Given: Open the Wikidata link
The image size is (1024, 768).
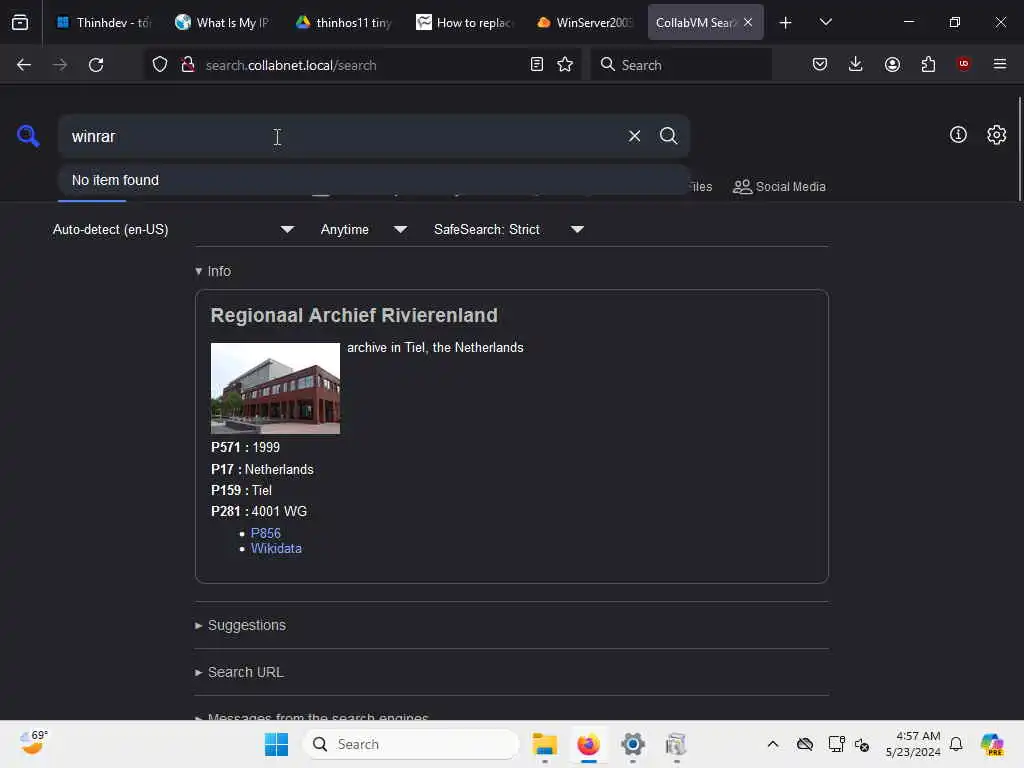Looking at the screenshot, I should 276,549.
